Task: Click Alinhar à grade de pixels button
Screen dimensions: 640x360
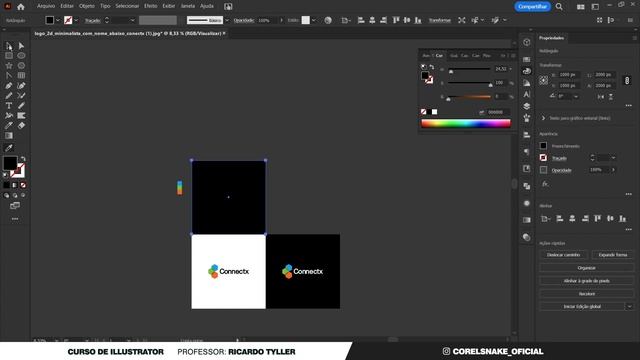Action: tap(587, 281)
